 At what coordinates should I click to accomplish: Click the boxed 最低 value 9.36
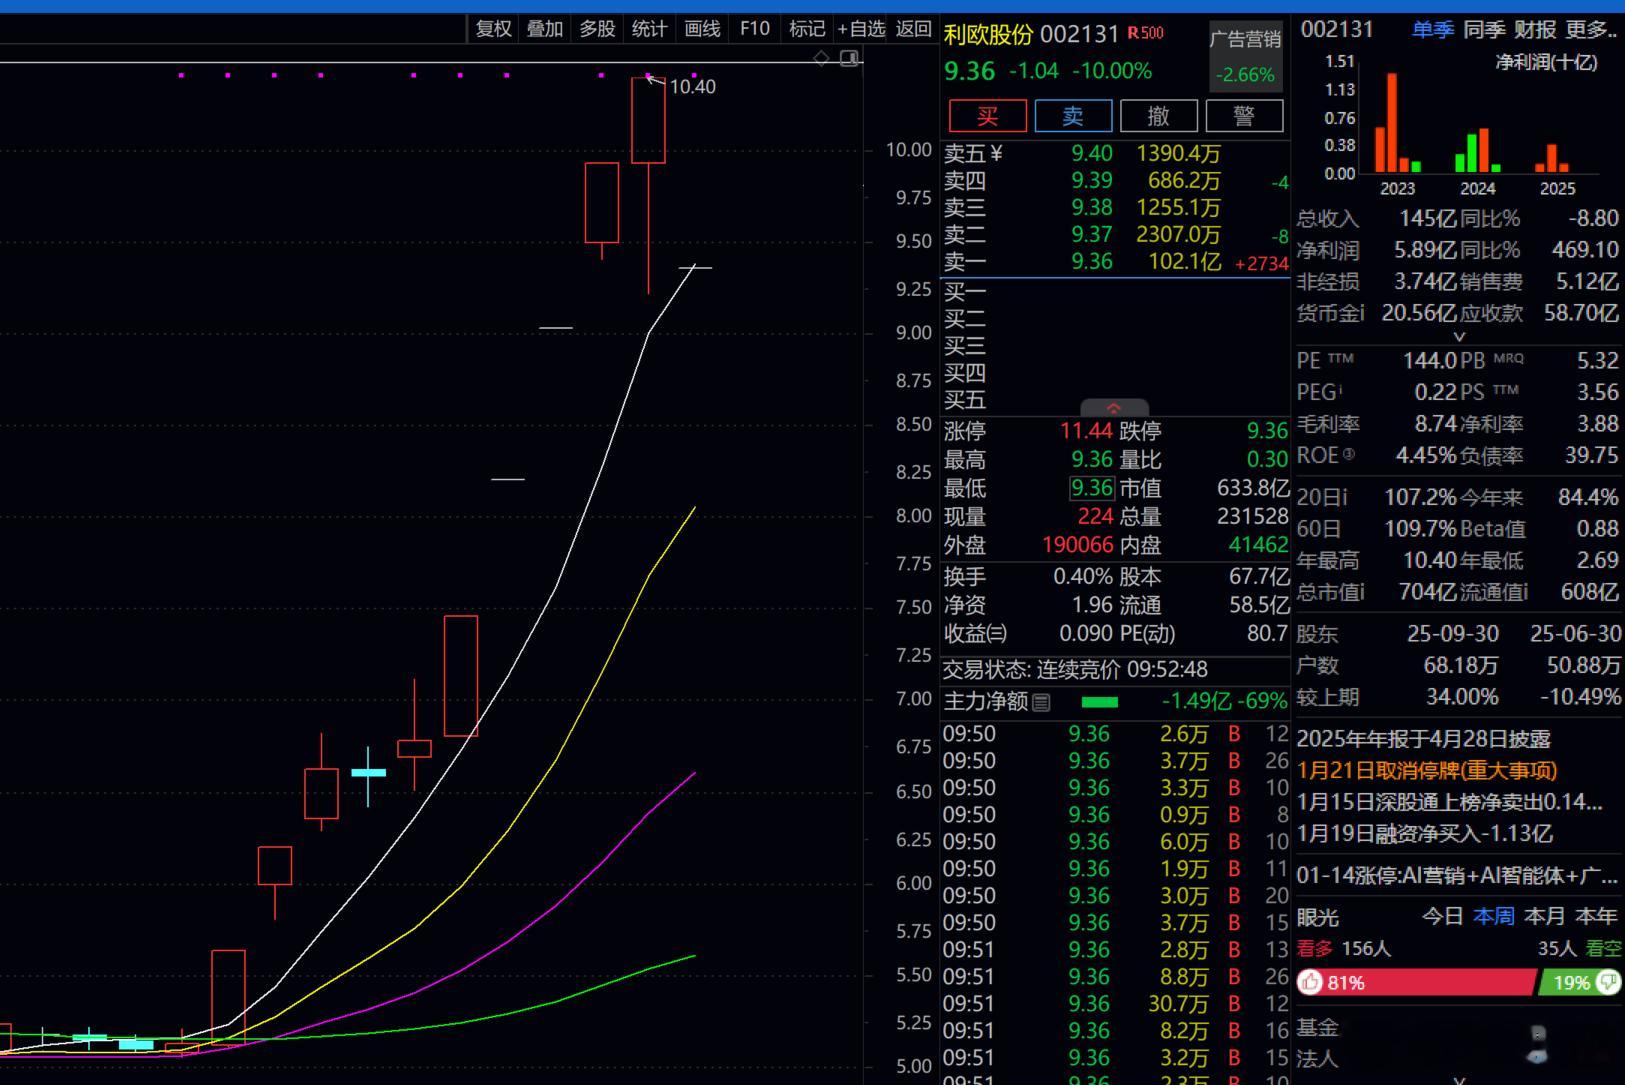coord(1091,488)
